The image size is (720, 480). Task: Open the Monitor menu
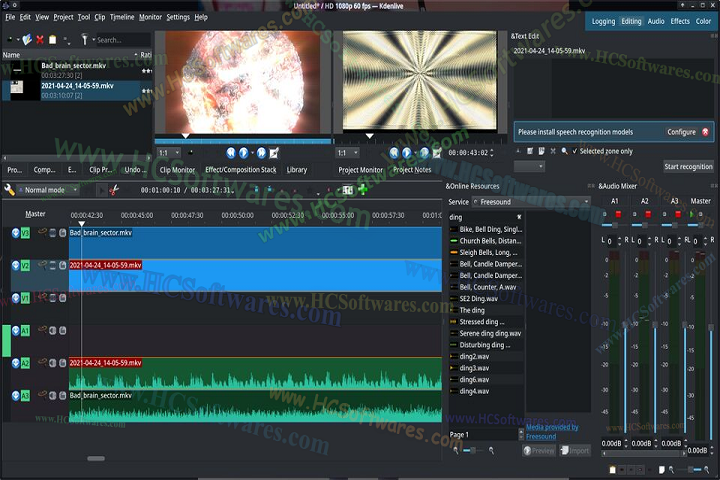pos(150,17)
